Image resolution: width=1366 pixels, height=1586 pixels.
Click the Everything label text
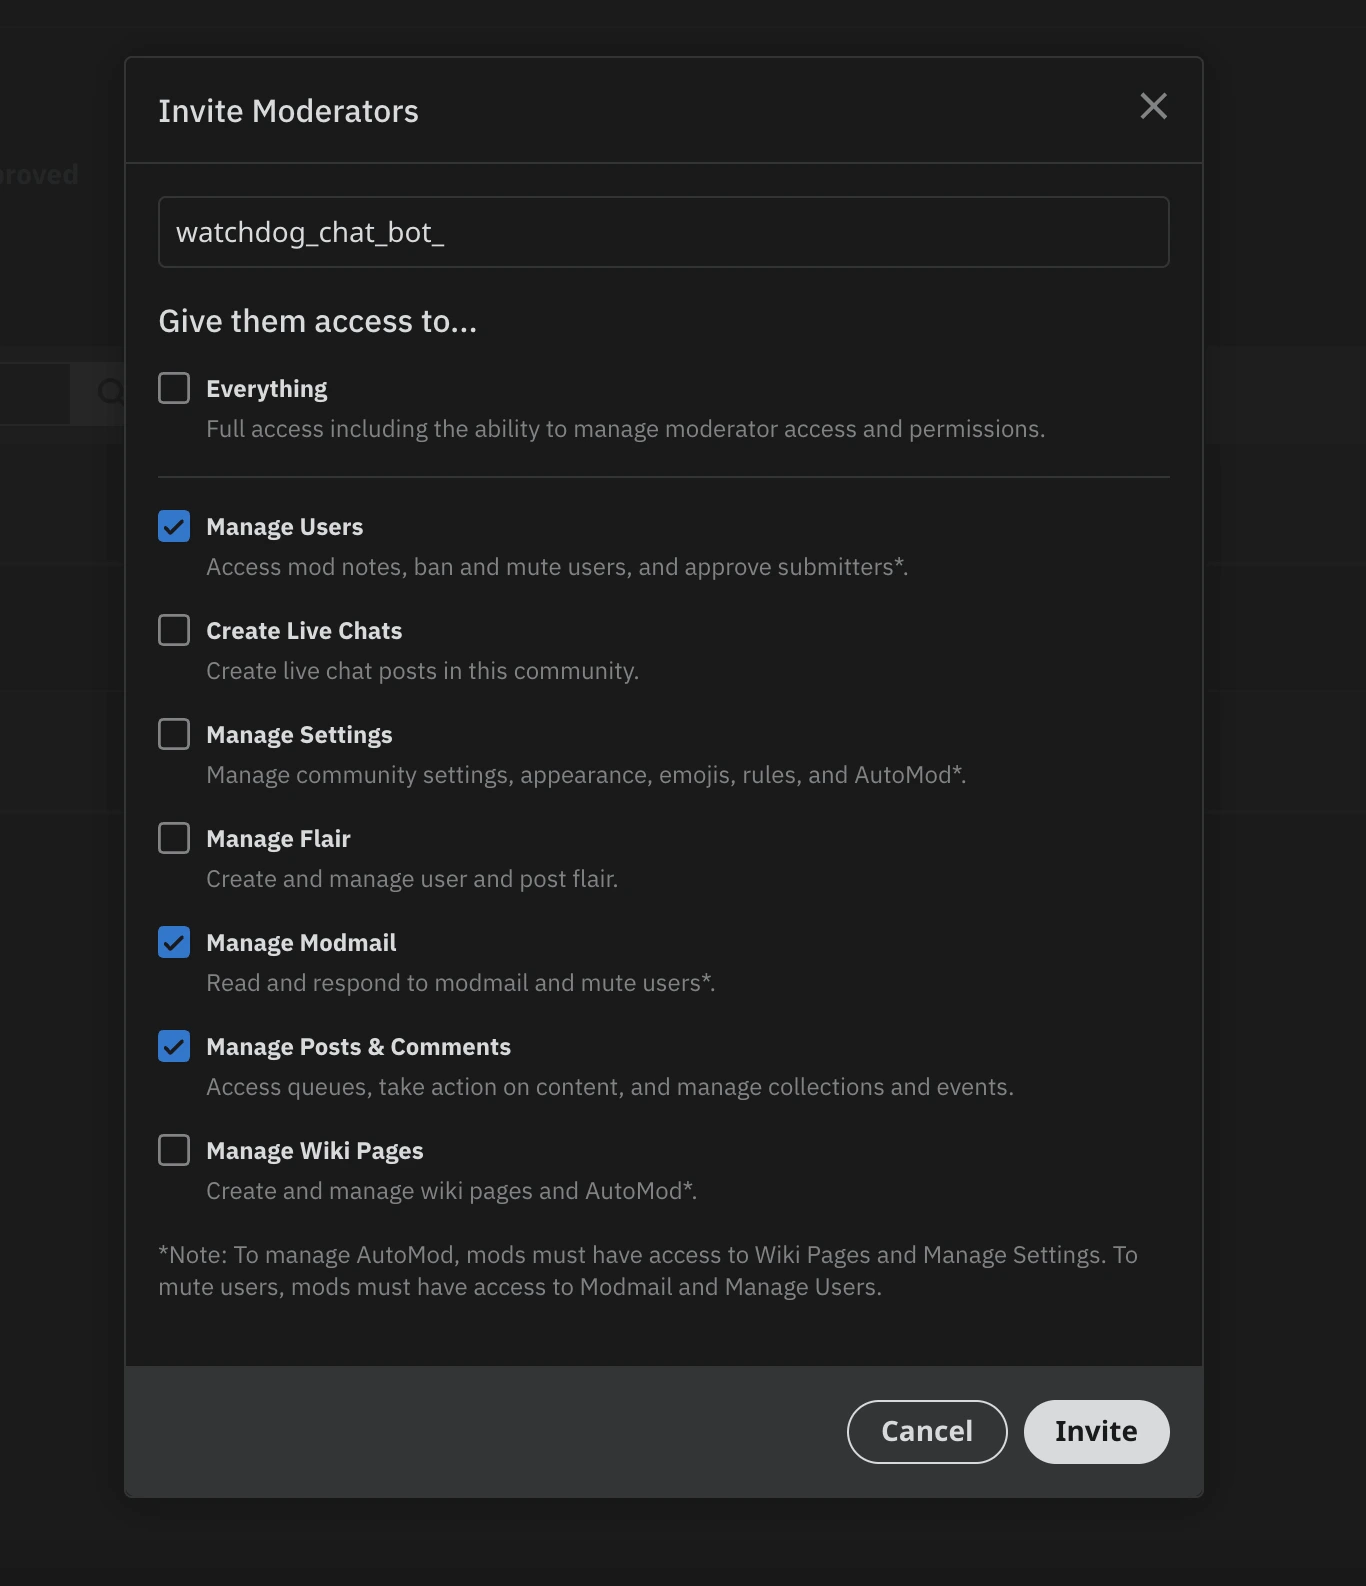click(x=267, y=389)
